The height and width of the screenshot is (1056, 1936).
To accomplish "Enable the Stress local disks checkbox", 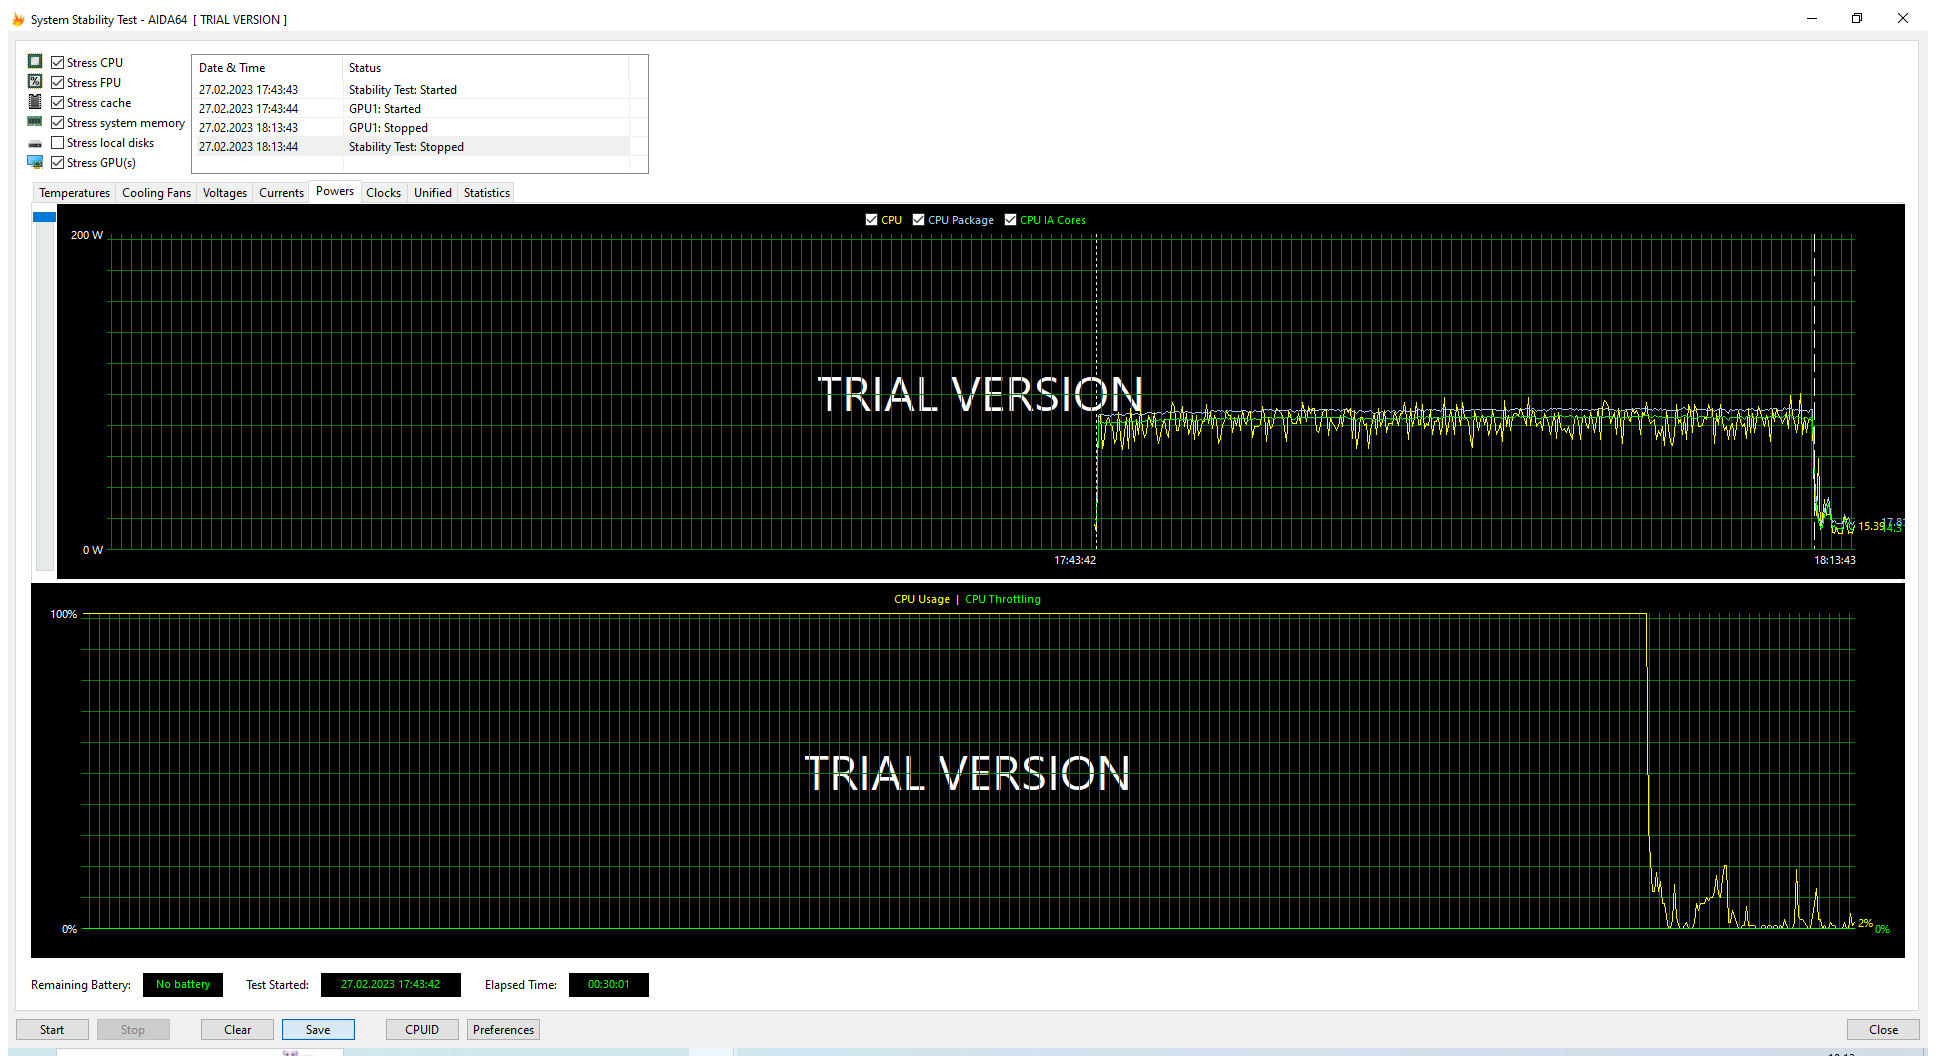I will pos(58,143).
